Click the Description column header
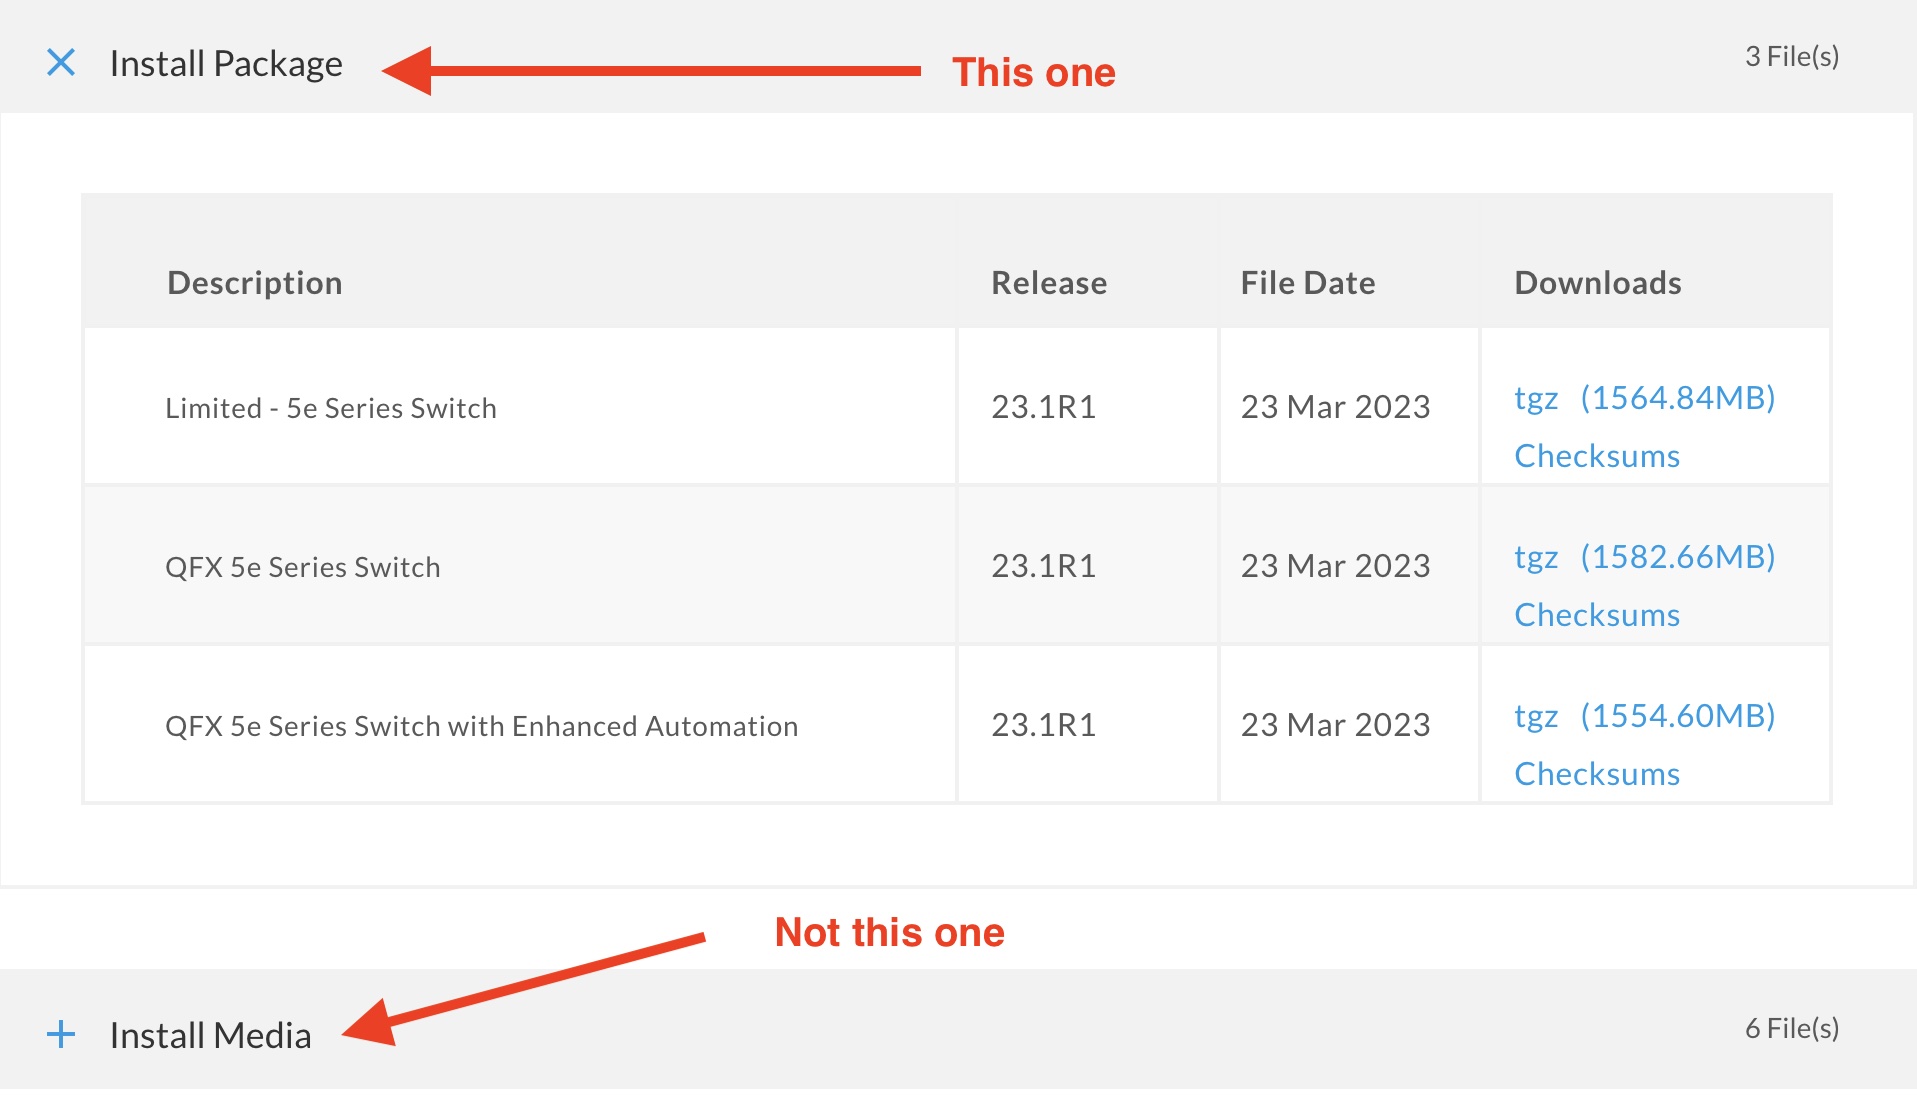Screen dimensions: 1917x1096 (255, 283)
